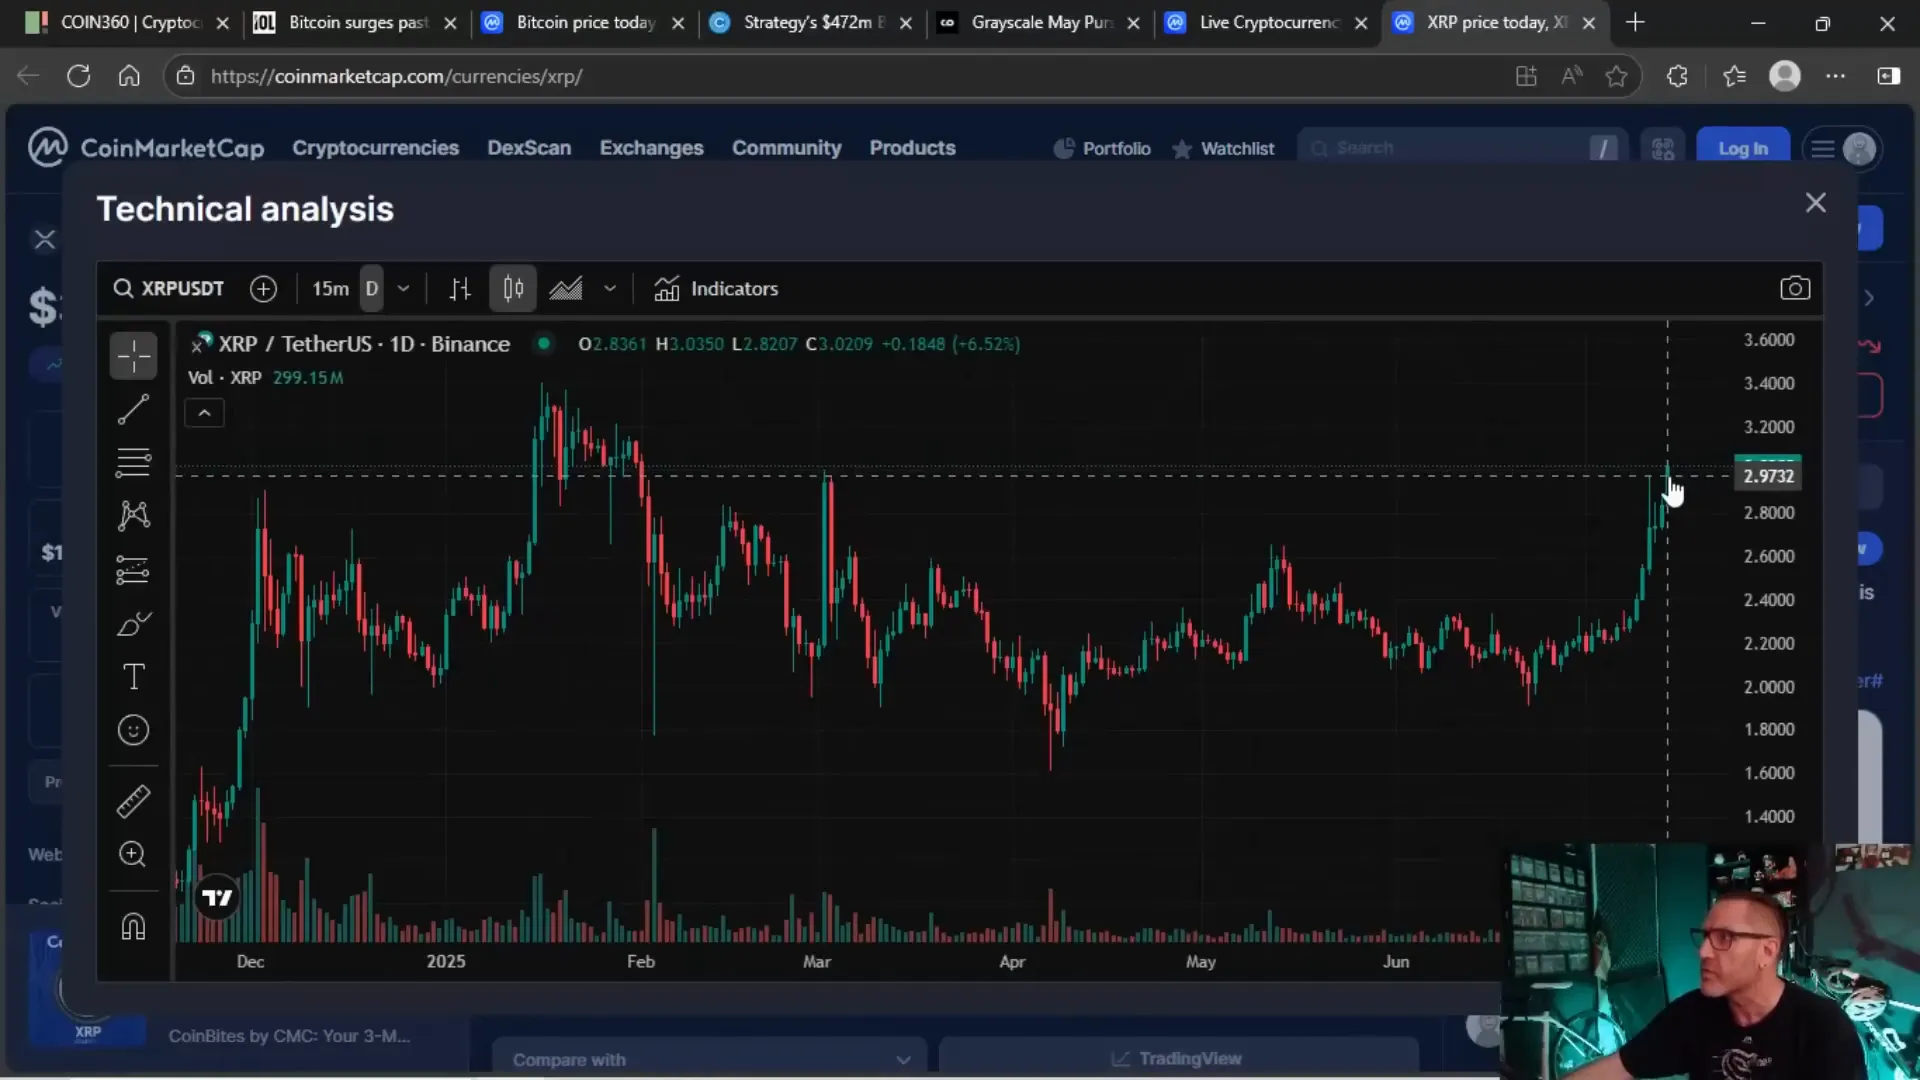This screenshot has height=1080, width=1920.
Task: Toggle the browser sidebar panel
Action: [1888, 76]
